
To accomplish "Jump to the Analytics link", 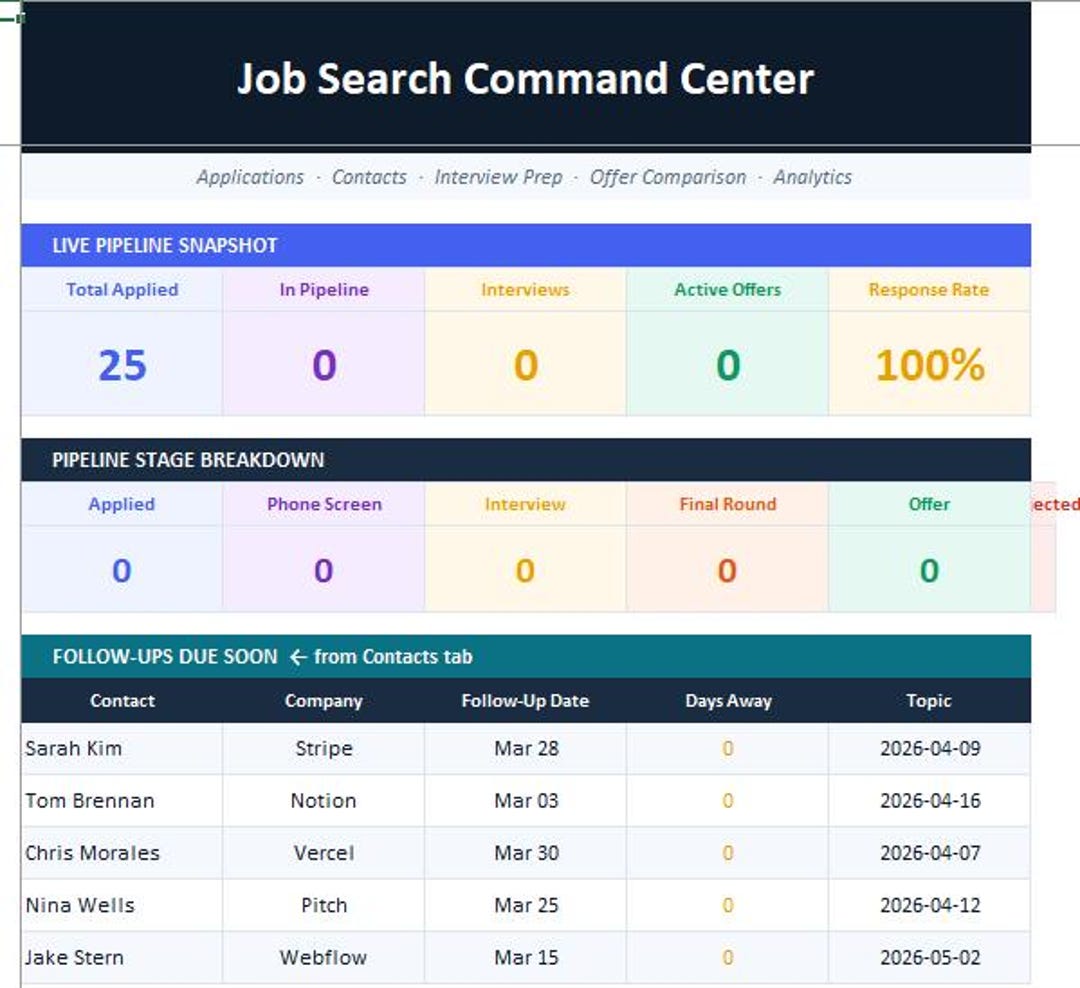I will point(812,177).
